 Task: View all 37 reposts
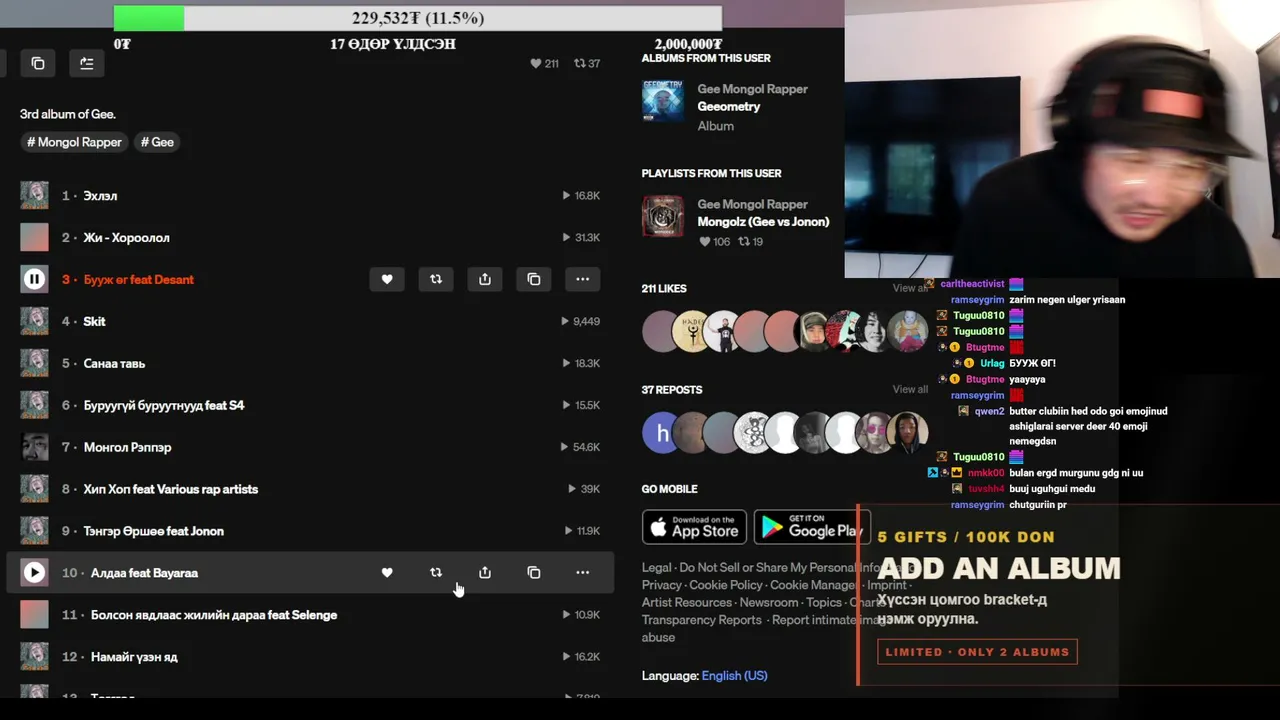pos(910,390)
